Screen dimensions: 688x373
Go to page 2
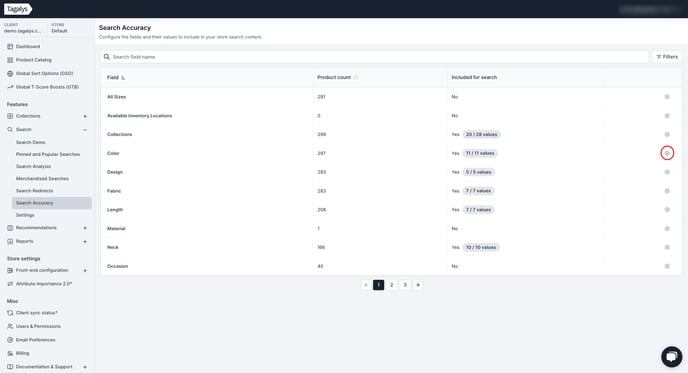click(x=391, y=285)
